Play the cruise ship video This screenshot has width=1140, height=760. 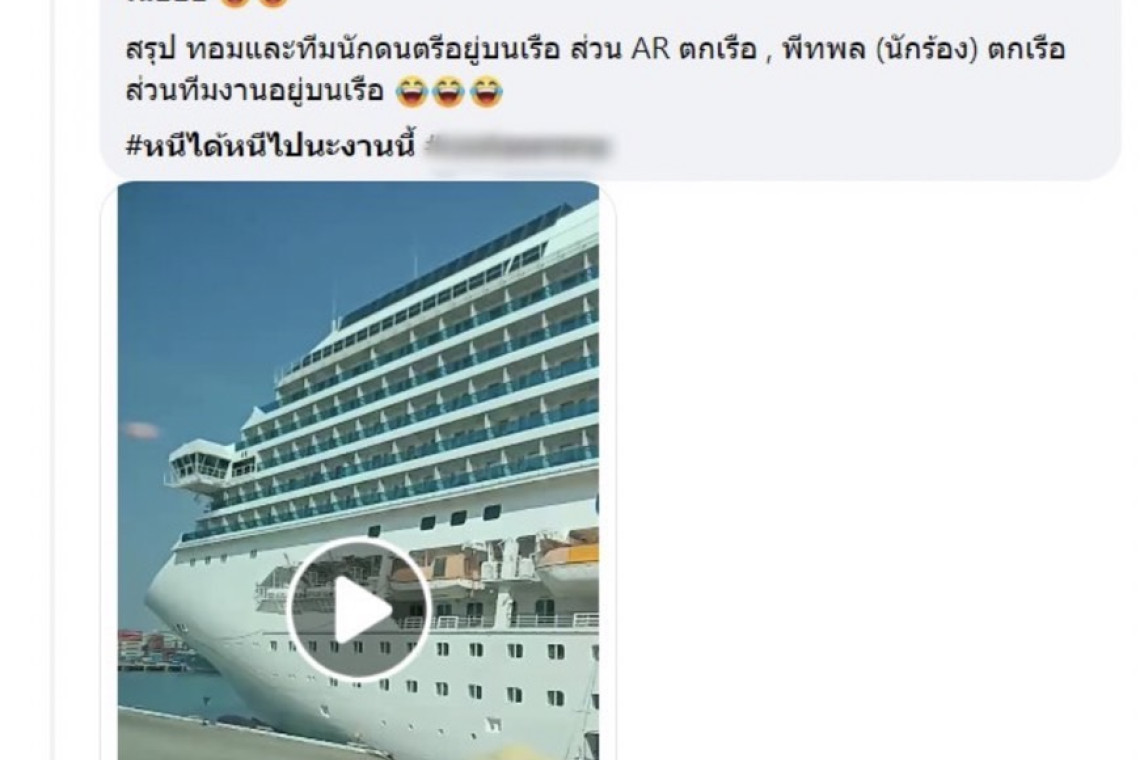(x=358, y=608)
